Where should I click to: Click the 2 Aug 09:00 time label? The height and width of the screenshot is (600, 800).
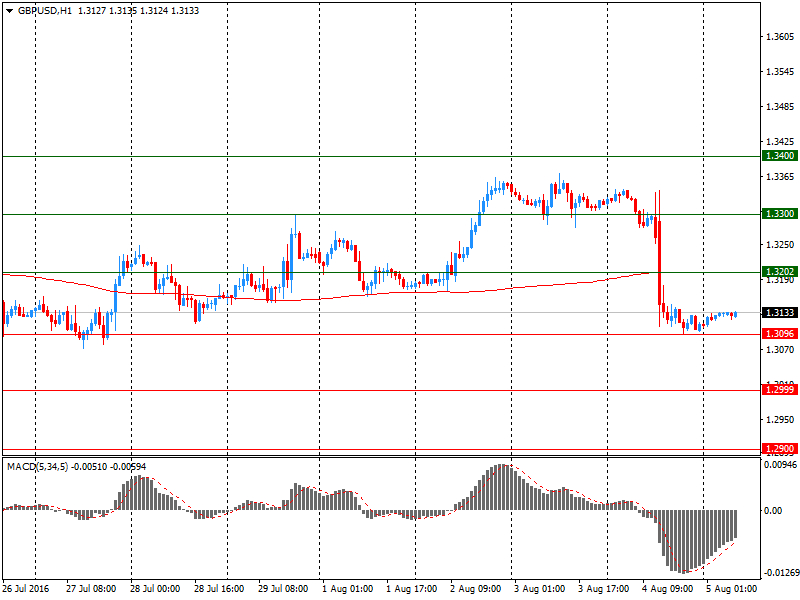(476, 589)
